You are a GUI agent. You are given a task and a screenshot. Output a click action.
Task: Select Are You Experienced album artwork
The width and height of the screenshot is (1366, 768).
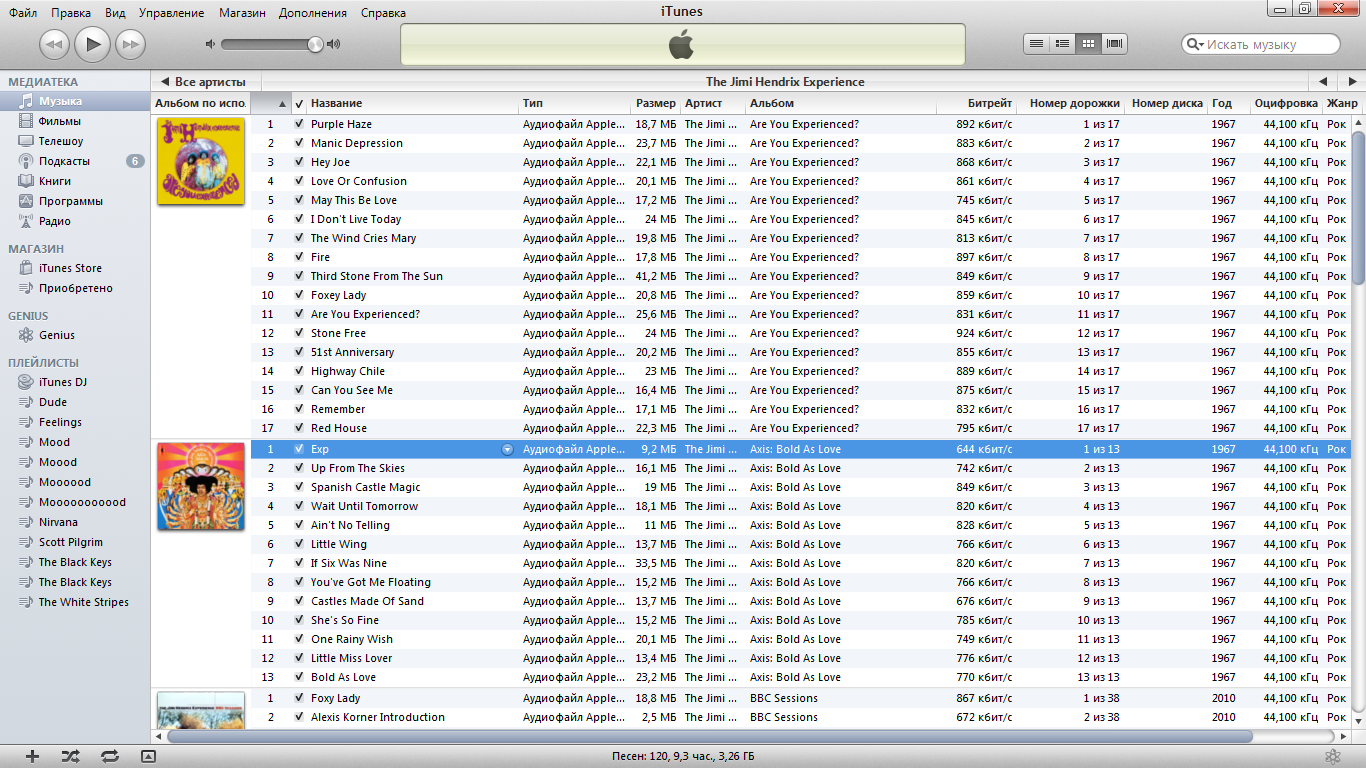201,161
